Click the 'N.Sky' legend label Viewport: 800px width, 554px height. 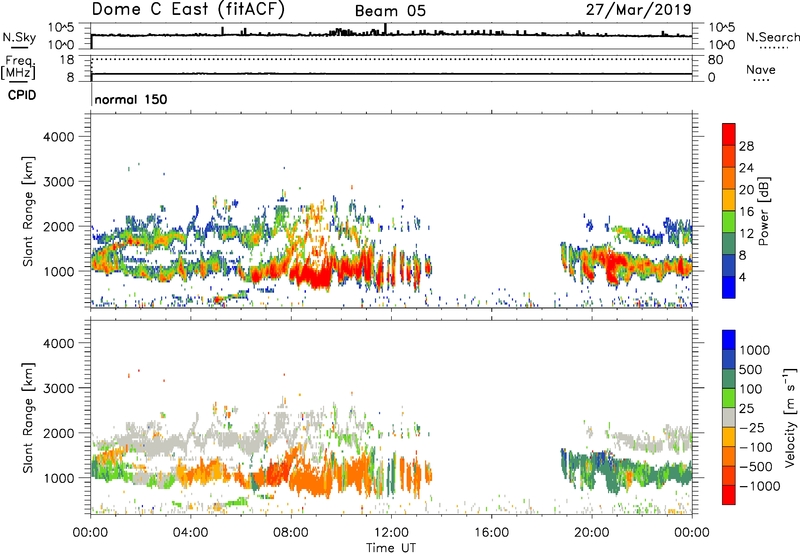(19, 37)
